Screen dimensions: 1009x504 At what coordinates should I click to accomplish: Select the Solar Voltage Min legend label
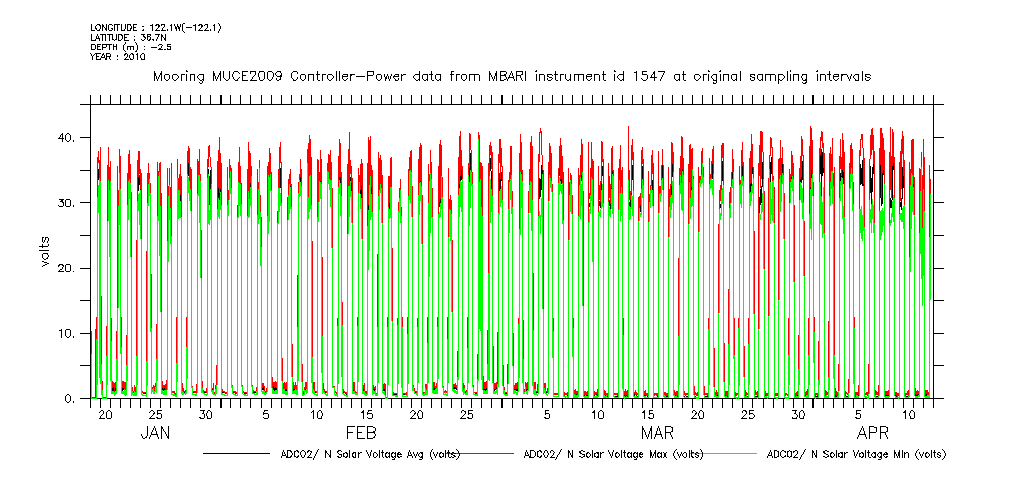(855, 454)
